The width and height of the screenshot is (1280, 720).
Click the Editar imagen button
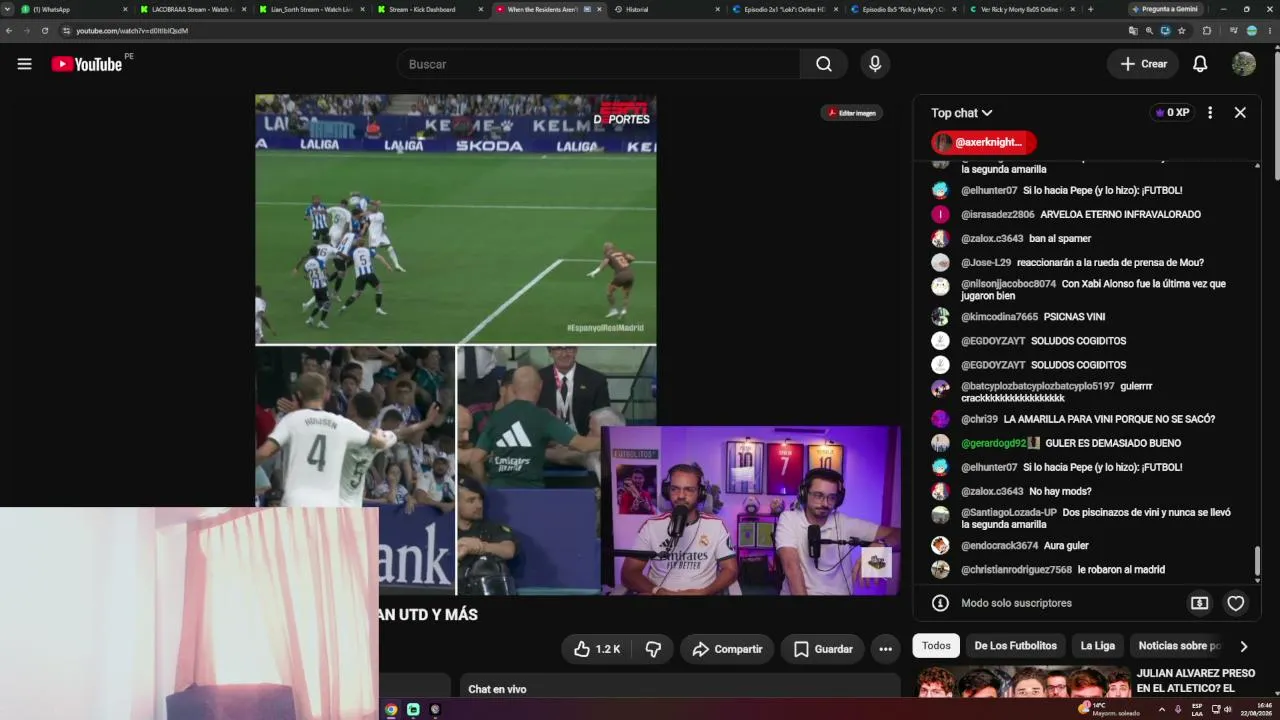coord(851,113)
